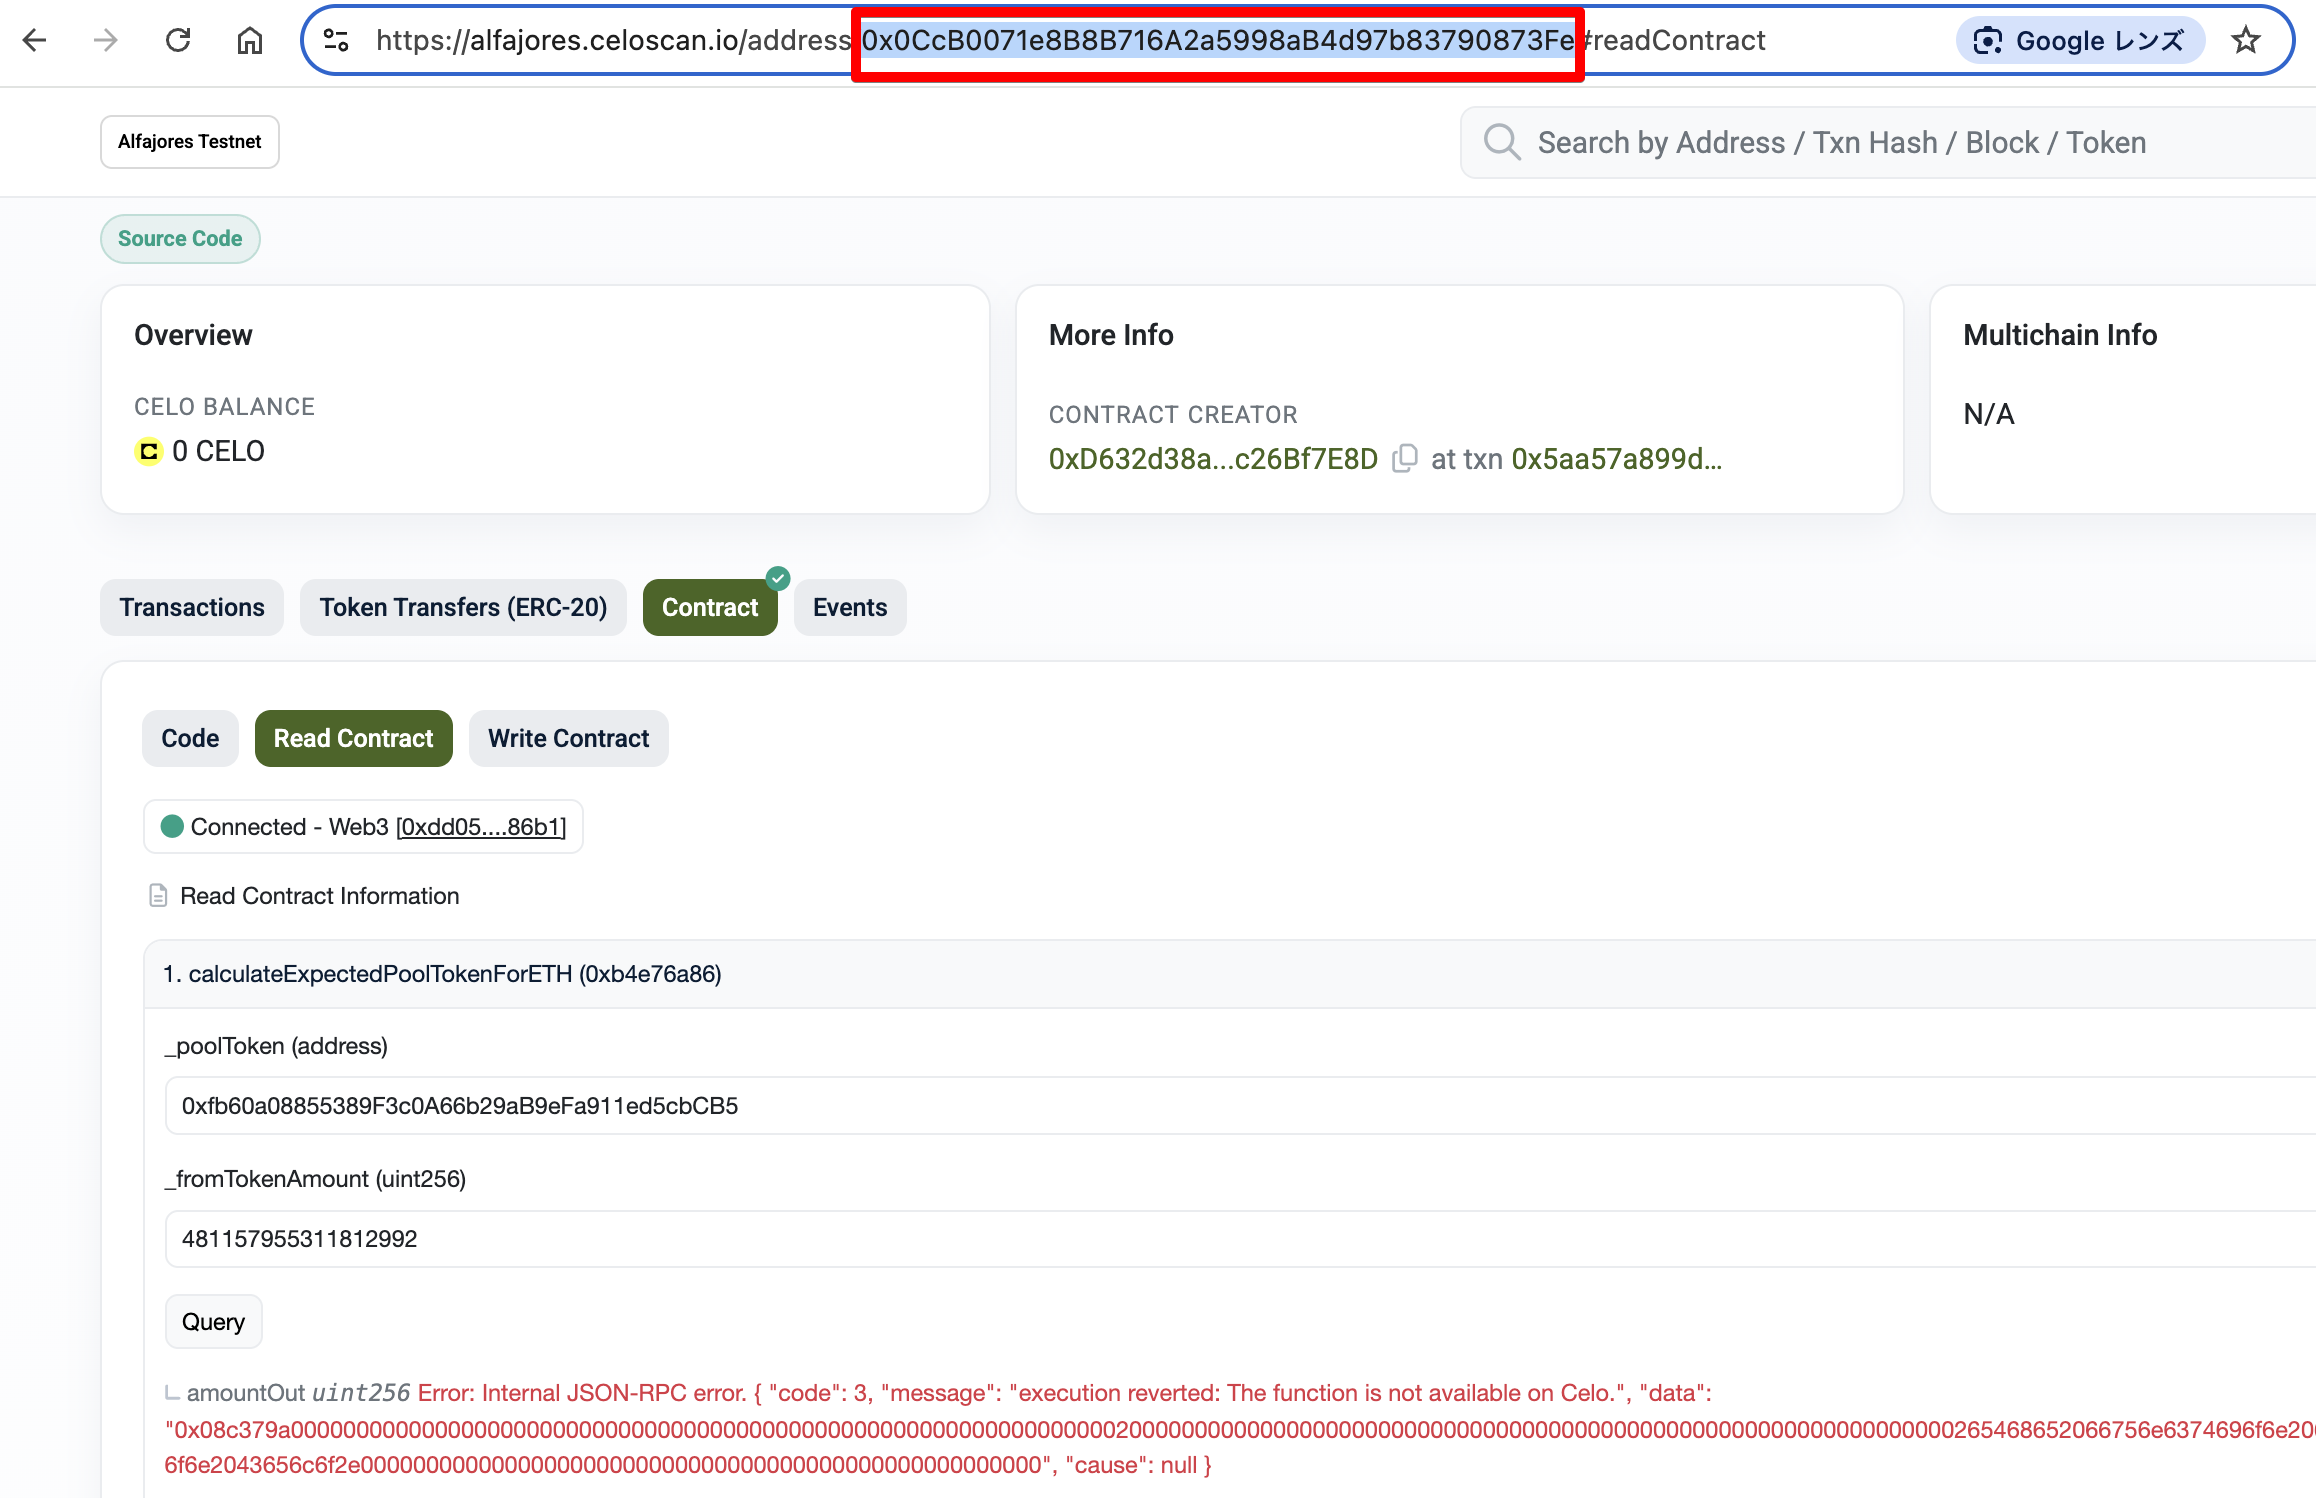The image size is (2316, 1498).
Task: Copy contract creator address icon
Action: [x=1405, y=458]
